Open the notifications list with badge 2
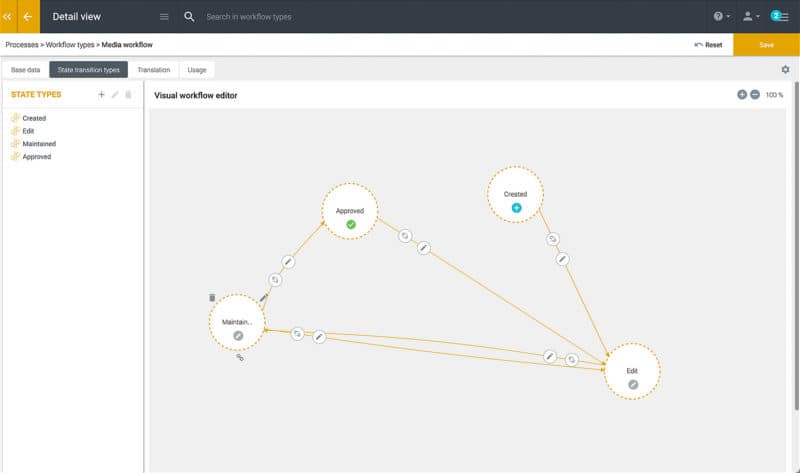 click(x=780, y=16)
